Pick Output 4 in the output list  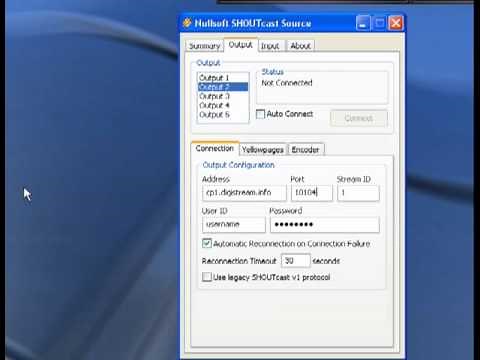point(223,105)
